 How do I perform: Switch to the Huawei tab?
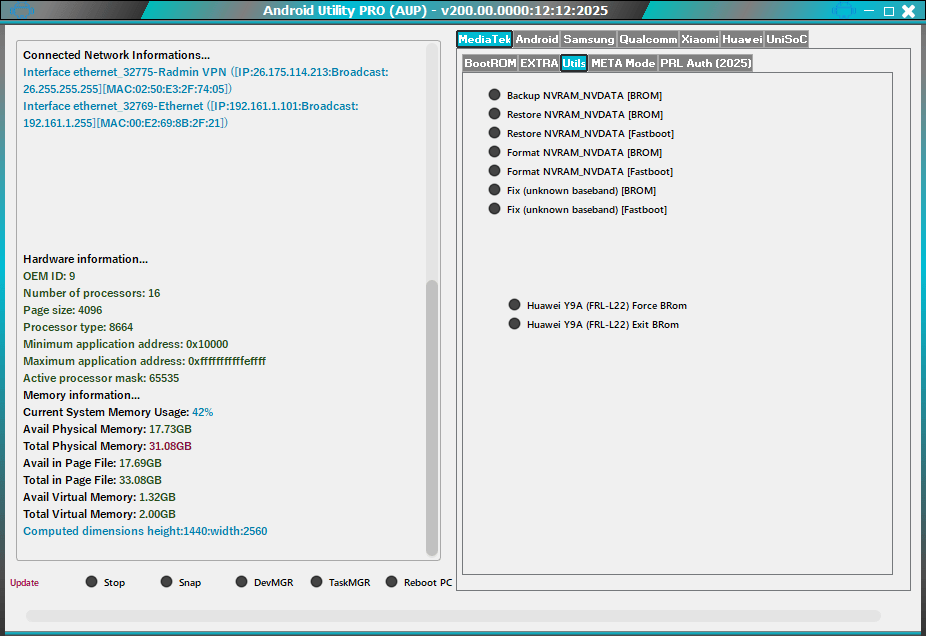(741, 40)
